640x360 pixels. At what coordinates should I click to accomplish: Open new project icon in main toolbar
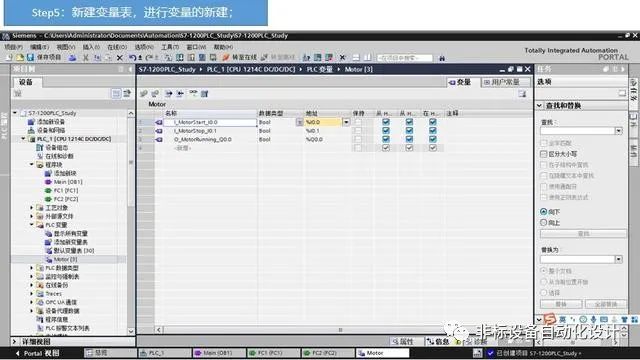(9, 58)
